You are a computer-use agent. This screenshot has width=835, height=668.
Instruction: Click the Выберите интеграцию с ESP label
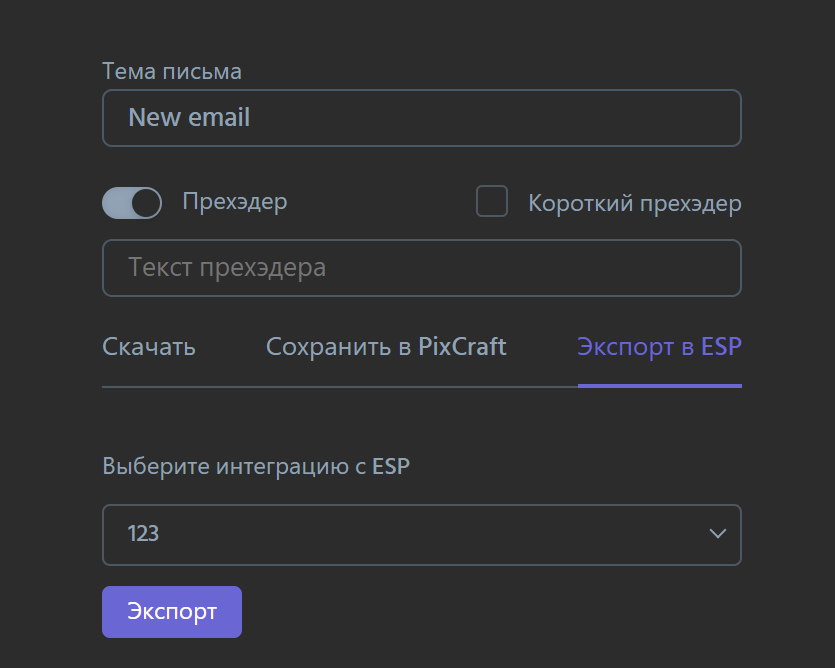256,467
